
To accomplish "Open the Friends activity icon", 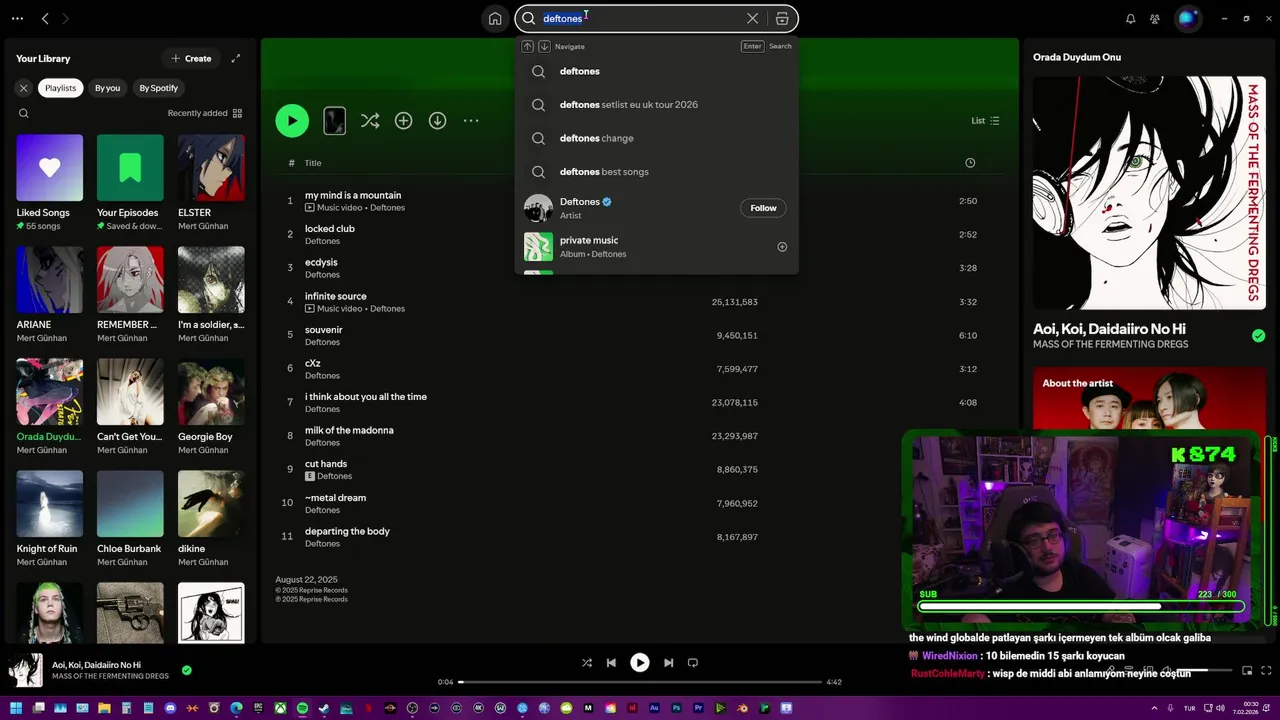I will coord(1155,18).
